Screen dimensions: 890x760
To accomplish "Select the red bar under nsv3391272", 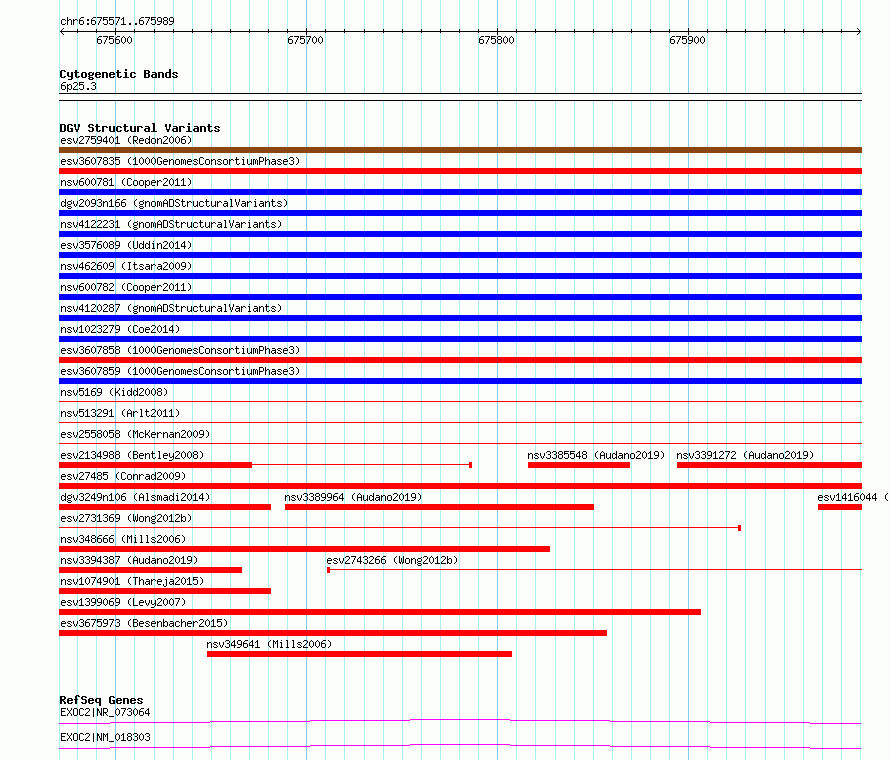I will click(770, 465).
